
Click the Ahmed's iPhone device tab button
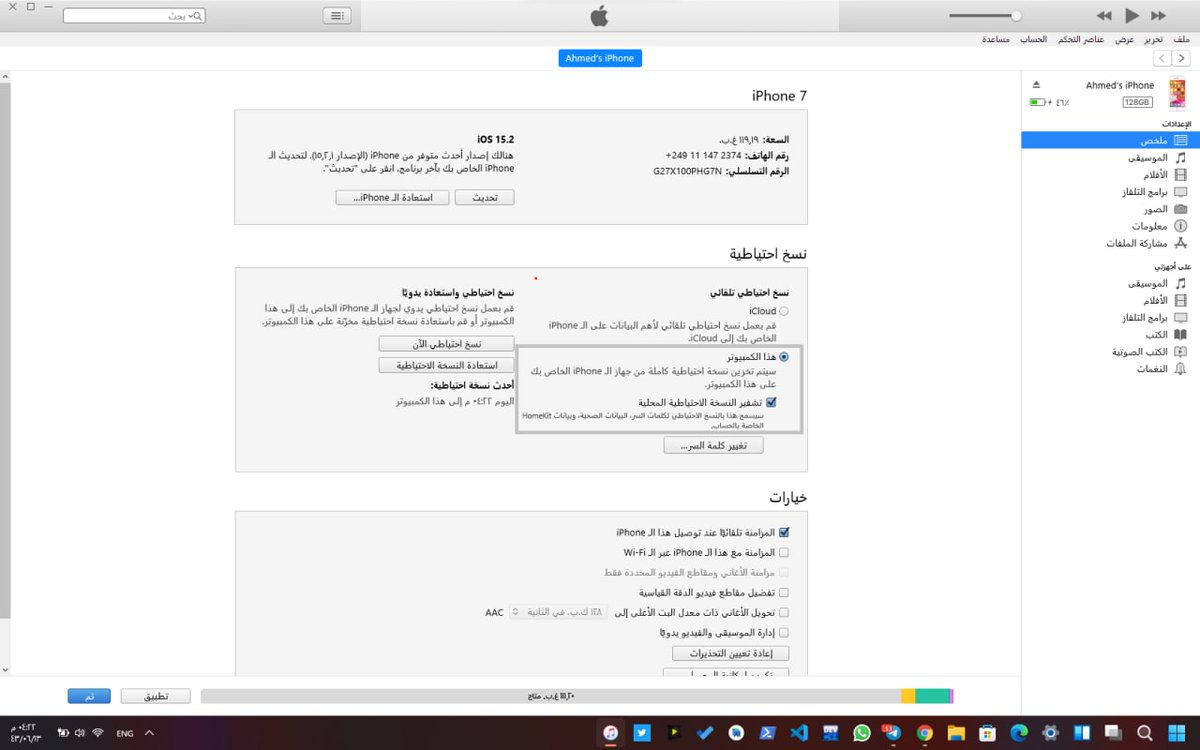(600, 58)
